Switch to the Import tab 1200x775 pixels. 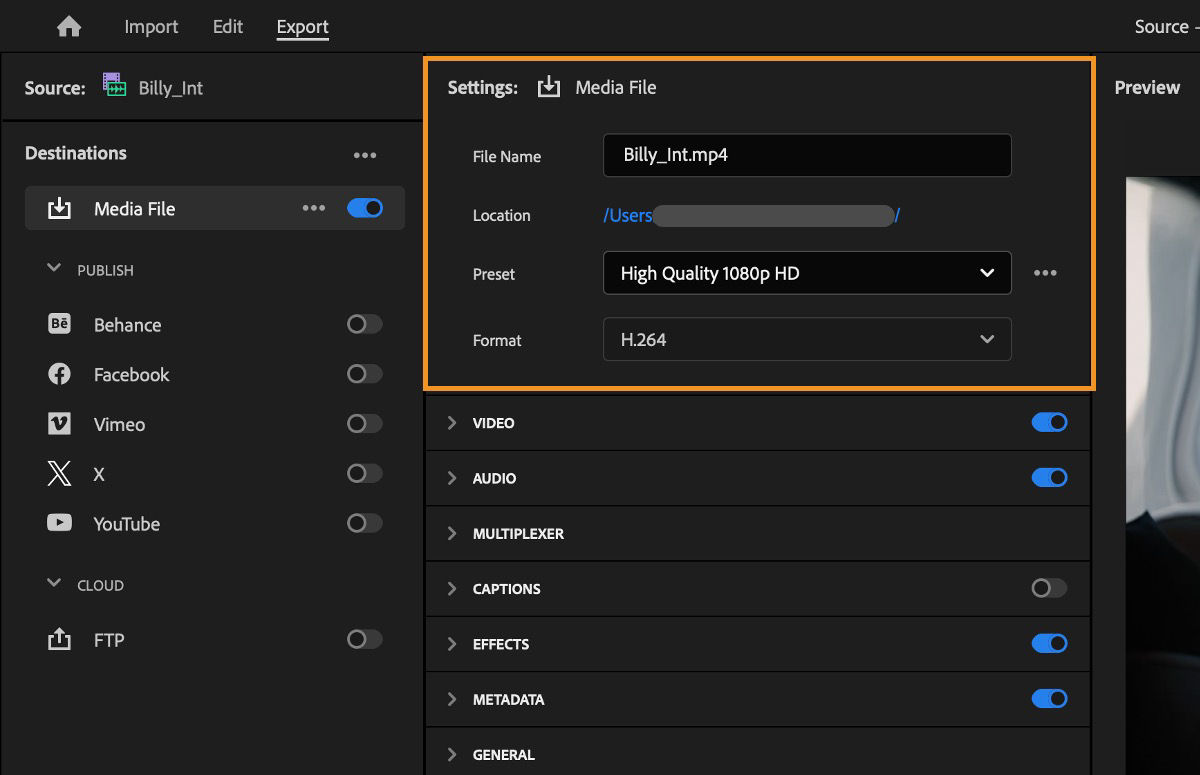(x=151, y=26)
